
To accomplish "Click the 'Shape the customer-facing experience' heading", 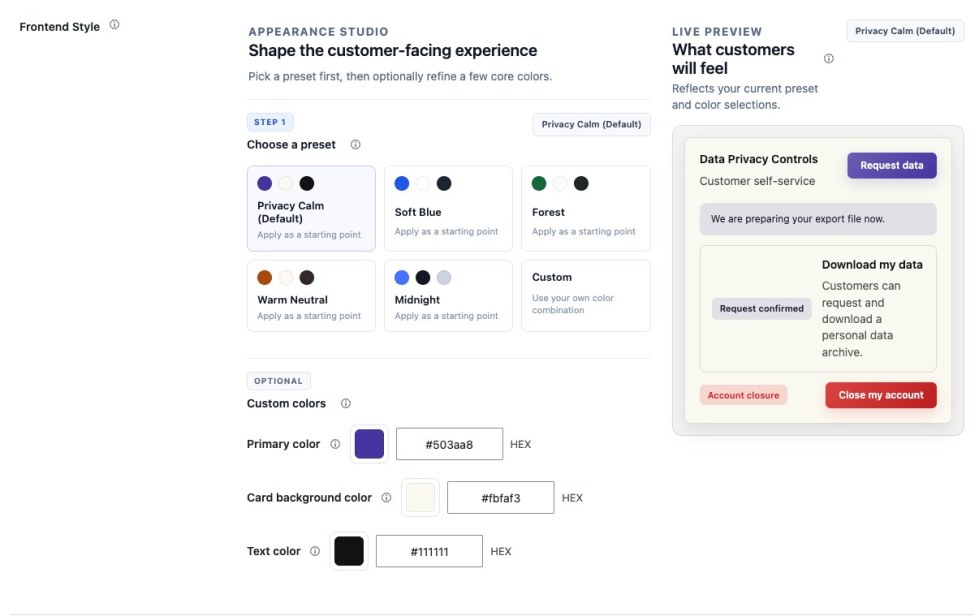I will tap(393, 51).
